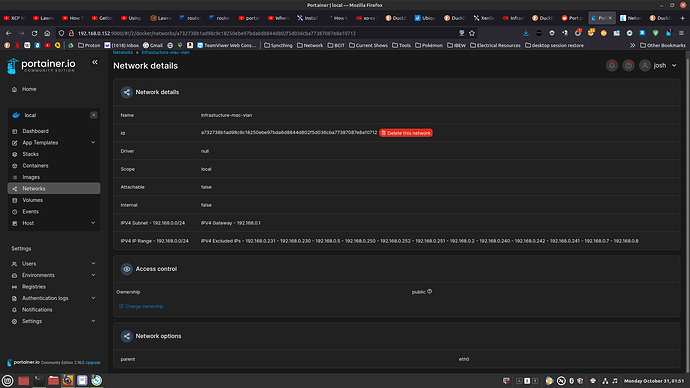Open the TeamViewer Web Console bookmark
This screenshot has height=388, width=690.
(x=227, y=45)
